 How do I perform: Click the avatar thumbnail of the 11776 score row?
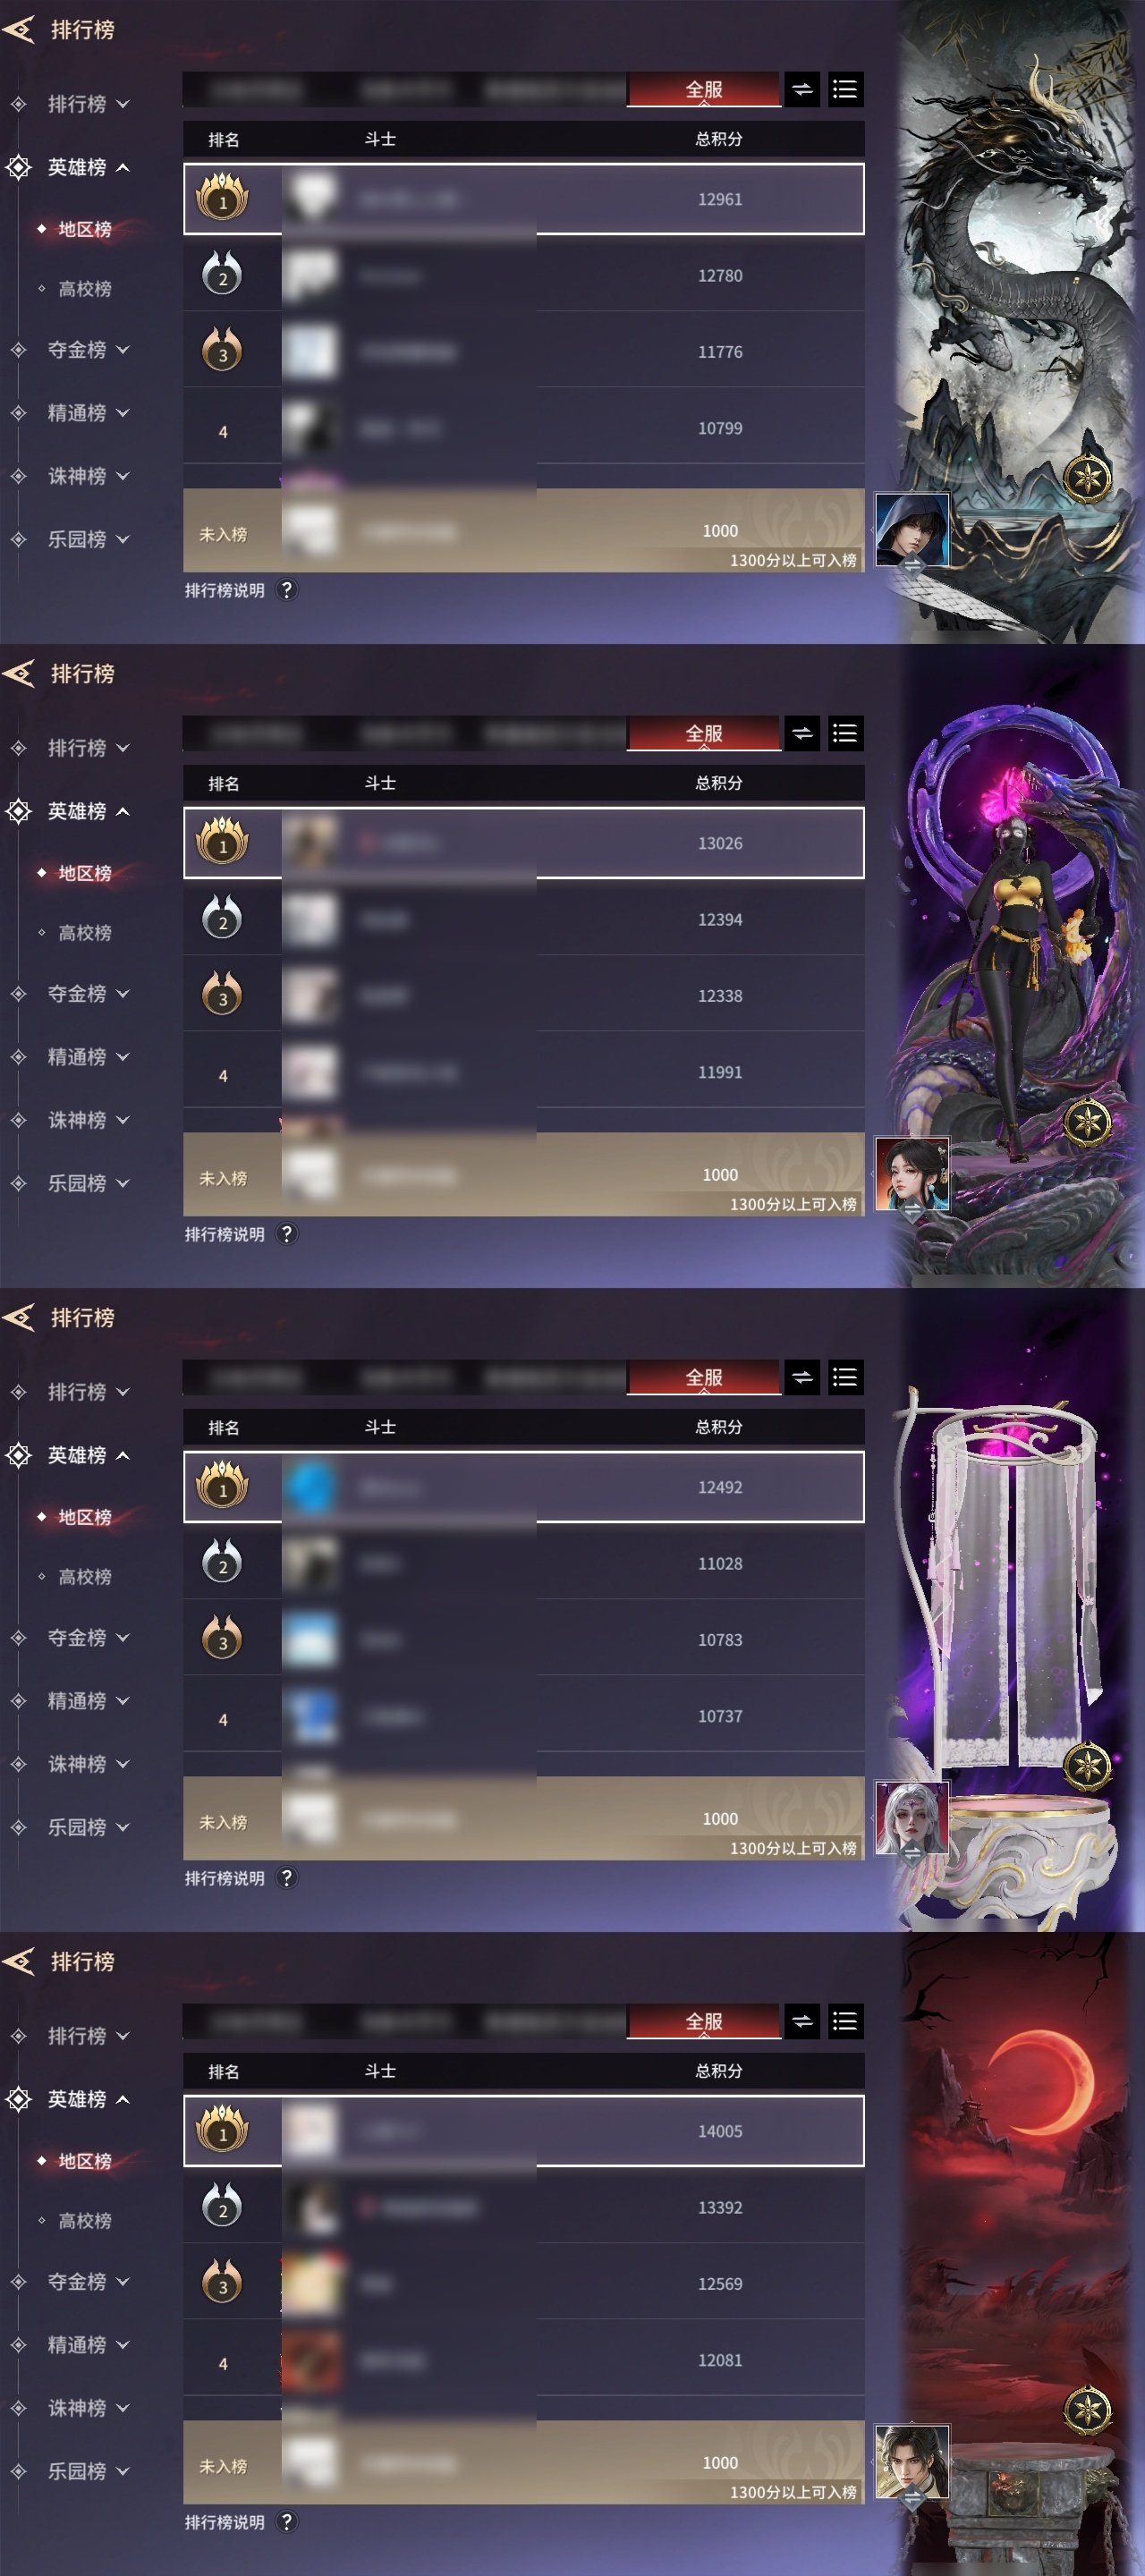tap(311, 352)
